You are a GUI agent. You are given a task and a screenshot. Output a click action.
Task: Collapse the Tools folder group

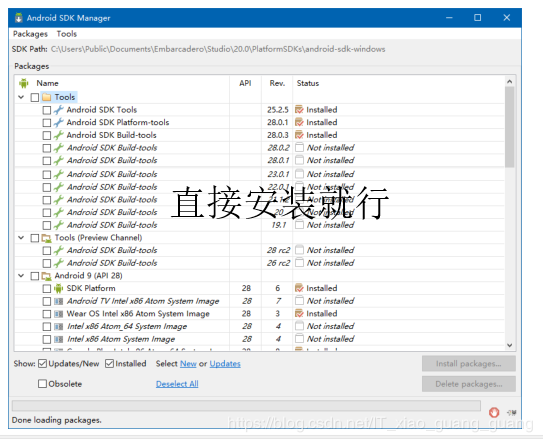click(x=21, y=97)
